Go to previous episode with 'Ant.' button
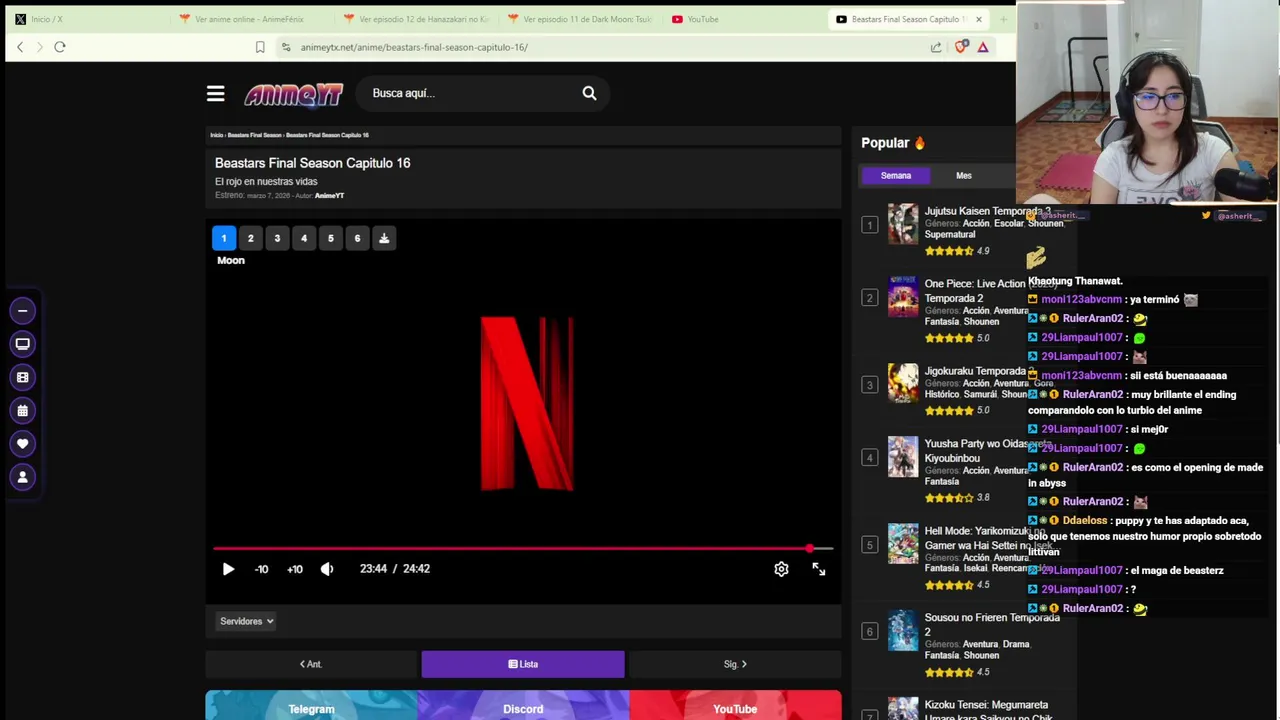Viewport: 1280px width, 720px height. tap(311, 664)
